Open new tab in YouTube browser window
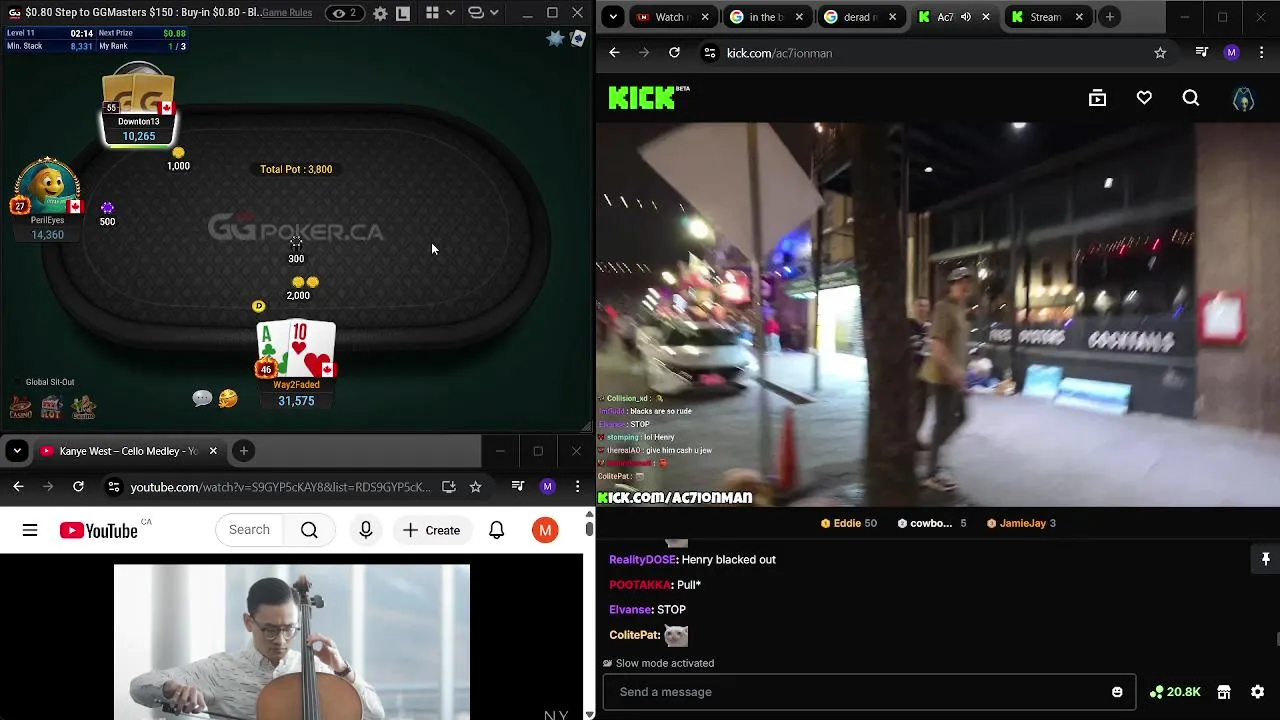The width and height of the screenshot is (1280, 720). (243, 451)
